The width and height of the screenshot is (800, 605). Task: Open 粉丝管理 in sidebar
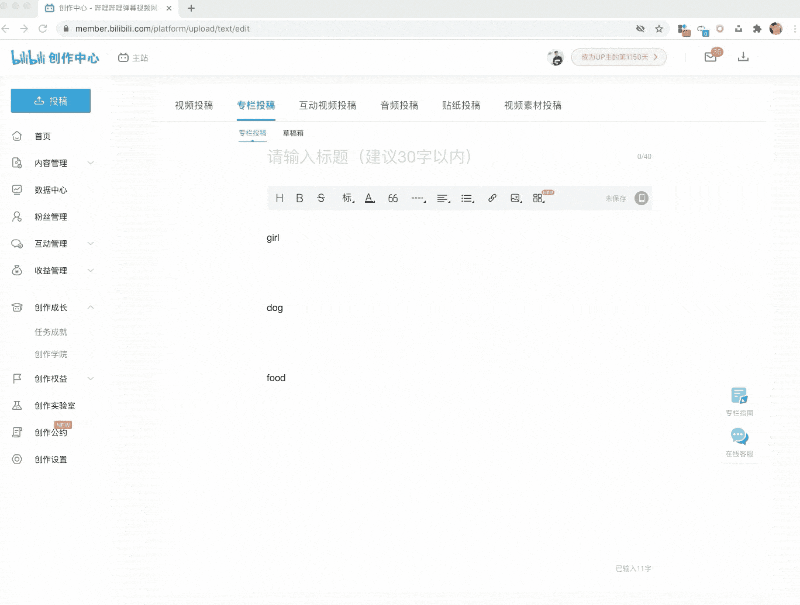(51, 217)
